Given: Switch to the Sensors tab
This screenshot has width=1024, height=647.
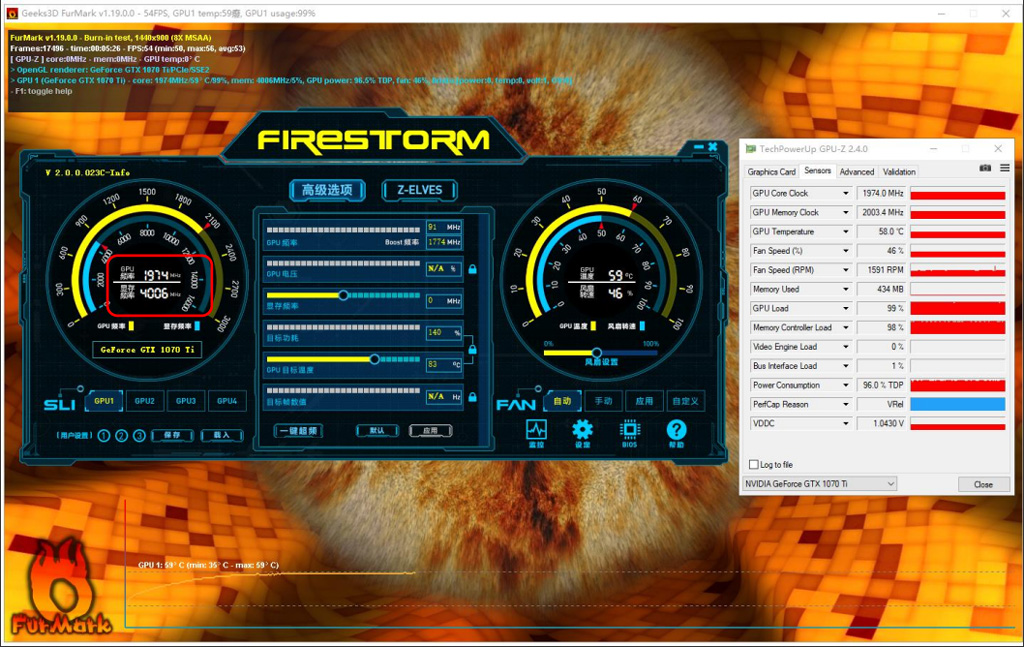Looking at the screenshot, I should 818,170.
